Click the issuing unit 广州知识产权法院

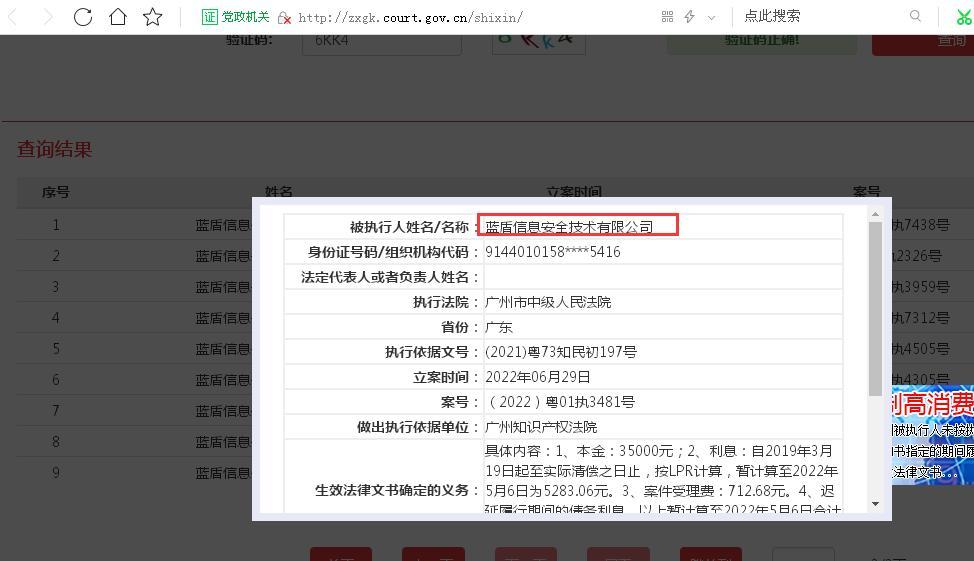click(541, 427)
